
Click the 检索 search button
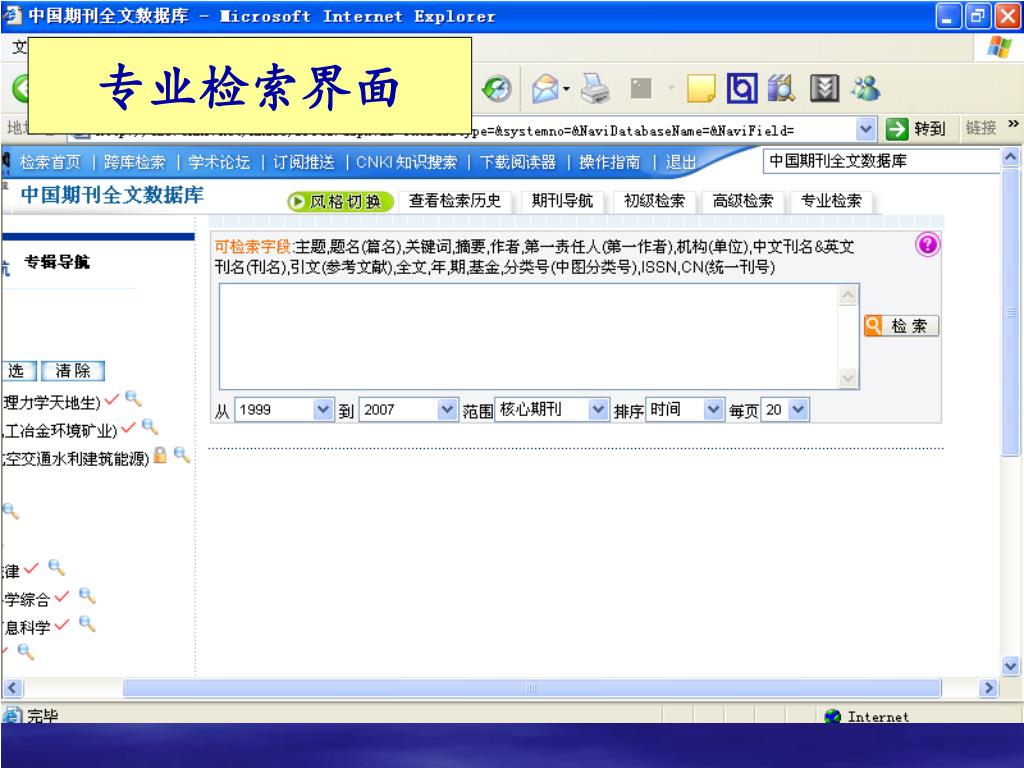pyautogui.click(x=901, y=325)
